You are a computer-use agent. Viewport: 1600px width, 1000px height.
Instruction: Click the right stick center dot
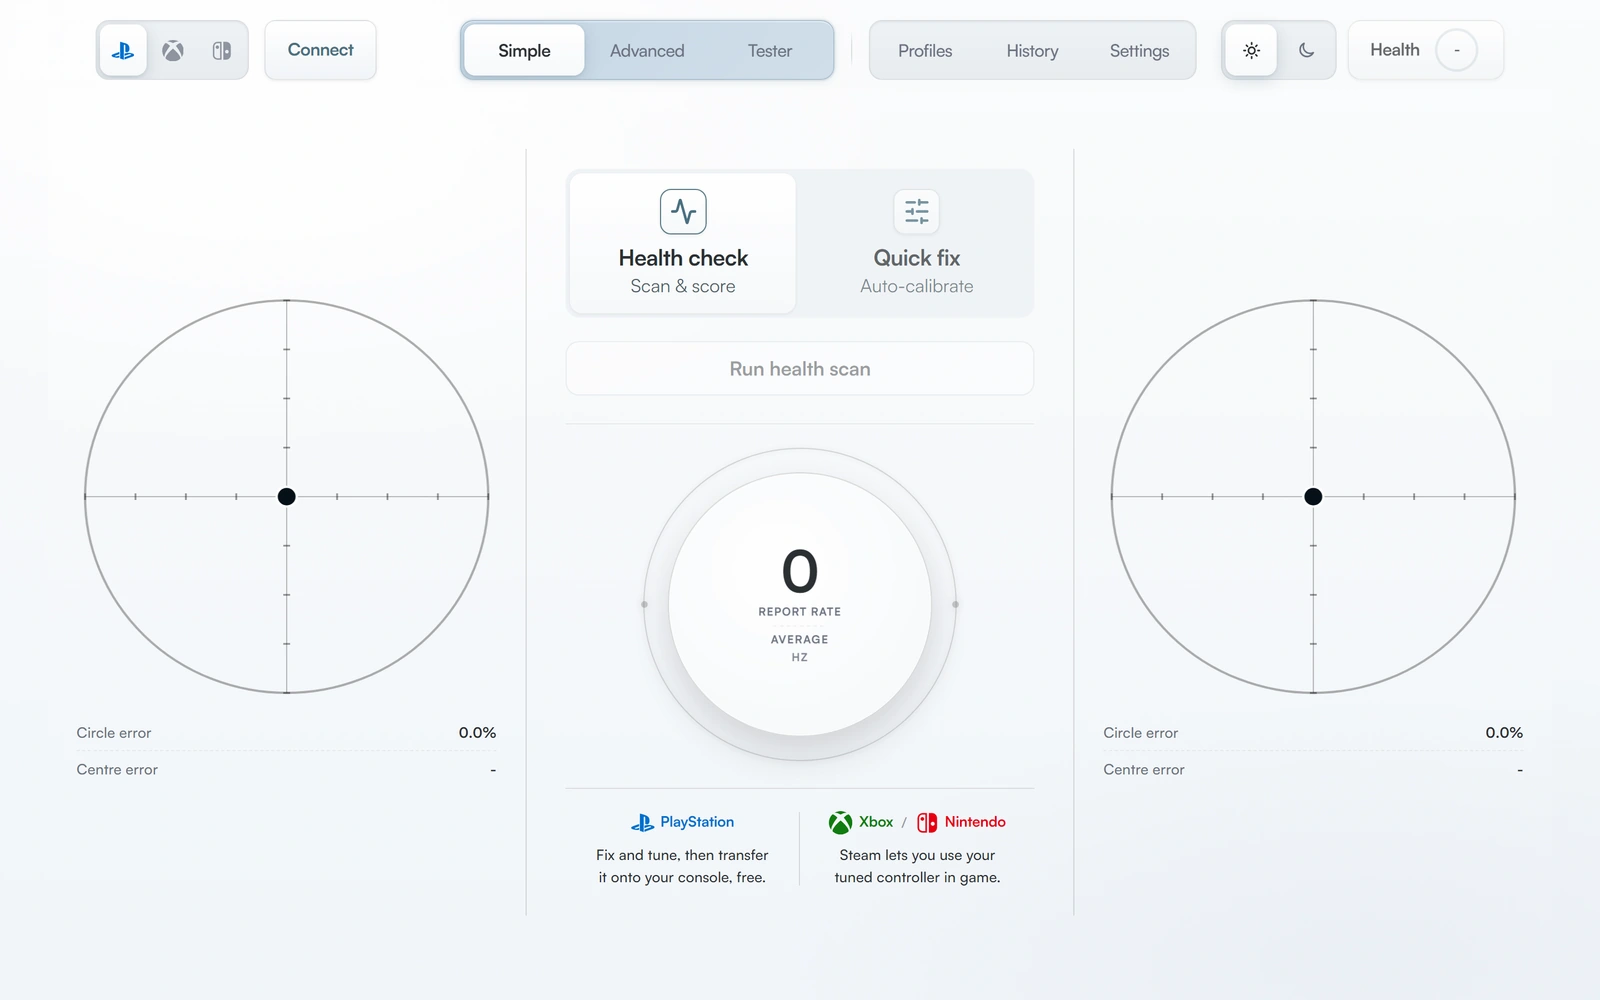click(1313, 497)
